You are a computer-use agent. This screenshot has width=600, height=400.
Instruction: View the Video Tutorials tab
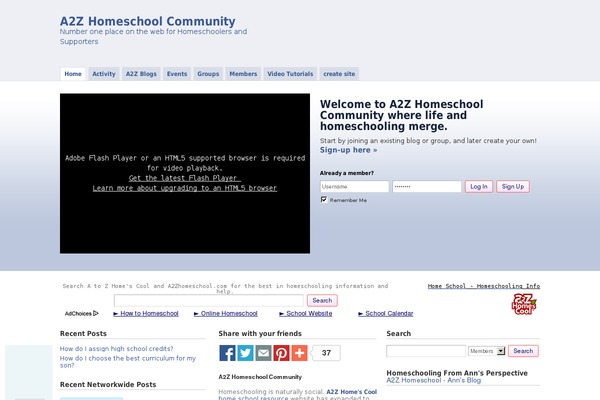click(x=290, y=74)
